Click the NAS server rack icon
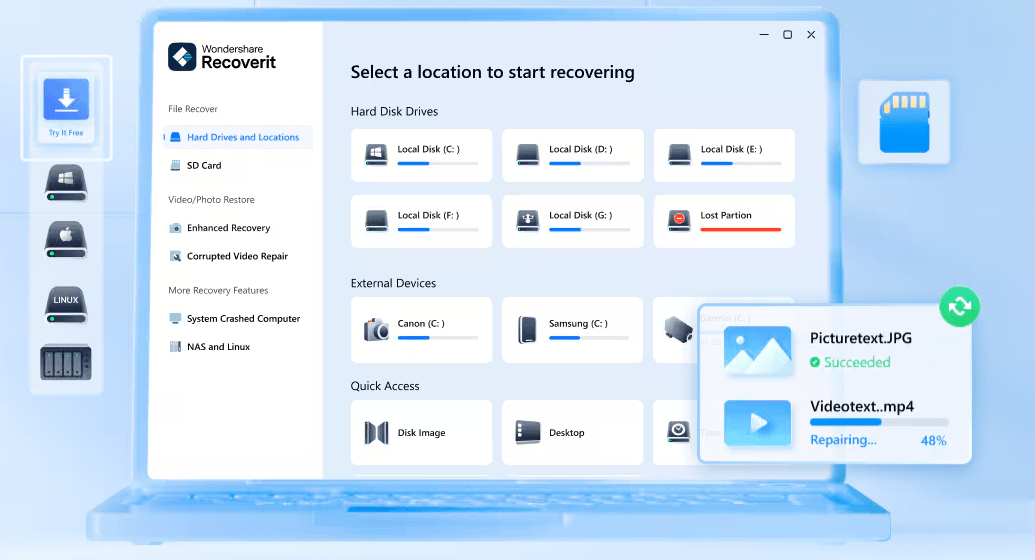 66,362
